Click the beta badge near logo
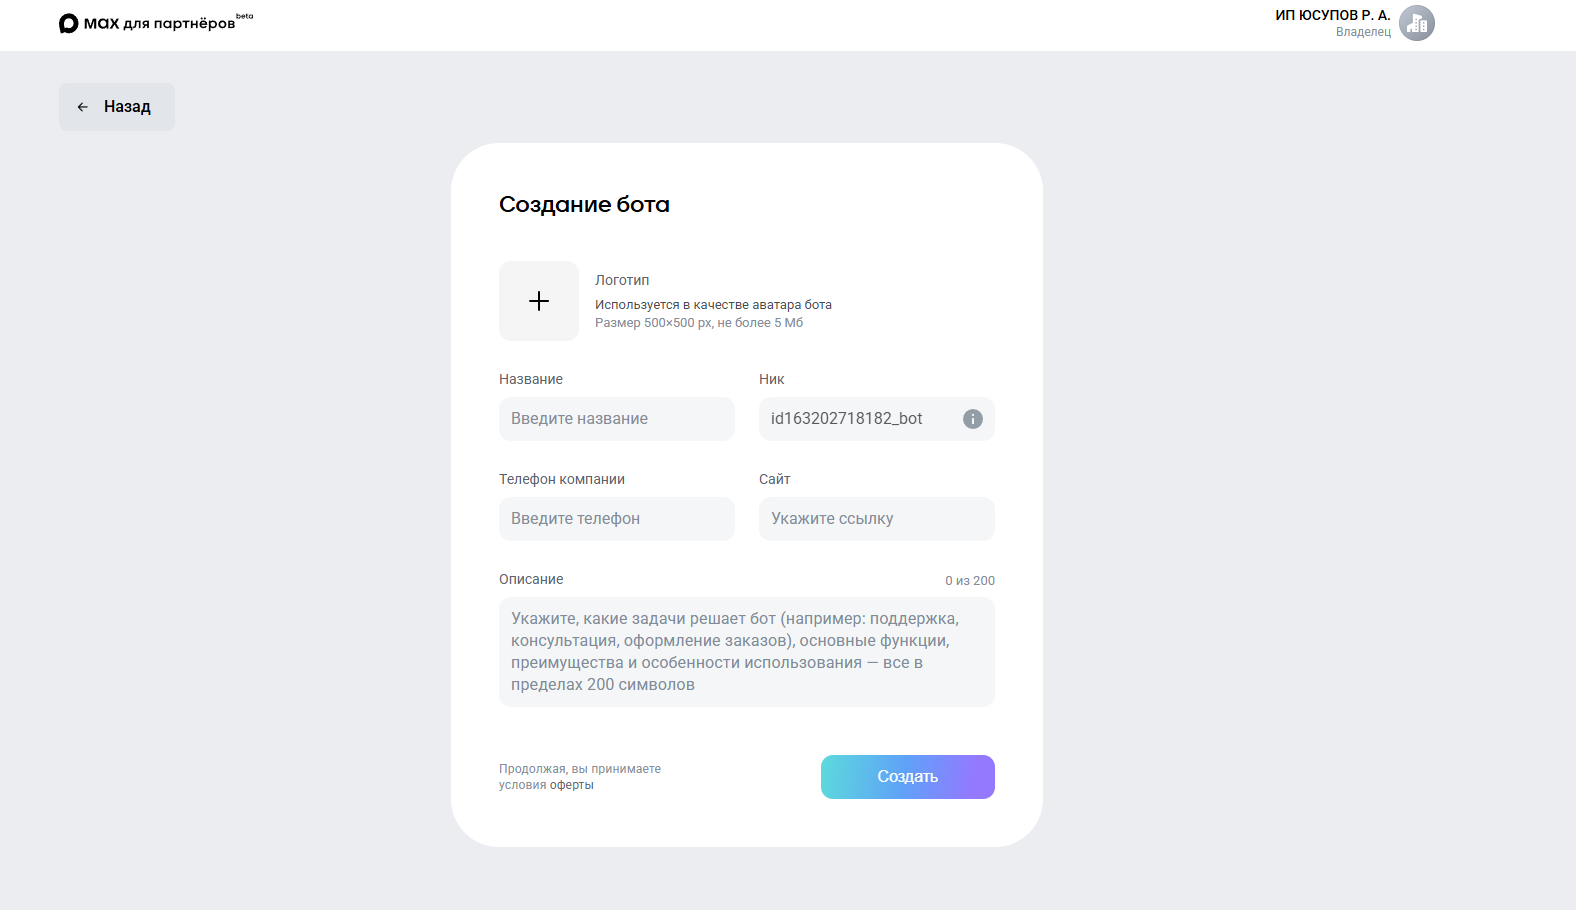1576x910 pixels. click(x=245, y=16)
